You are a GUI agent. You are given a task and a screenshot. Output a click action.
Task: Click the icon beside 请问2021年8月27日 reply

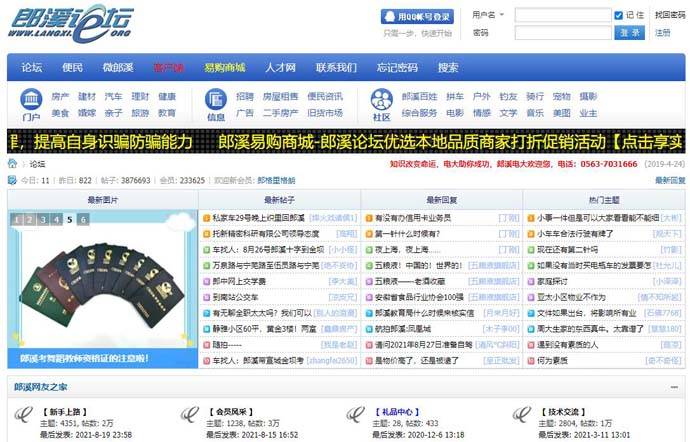[x=369, y=345]
